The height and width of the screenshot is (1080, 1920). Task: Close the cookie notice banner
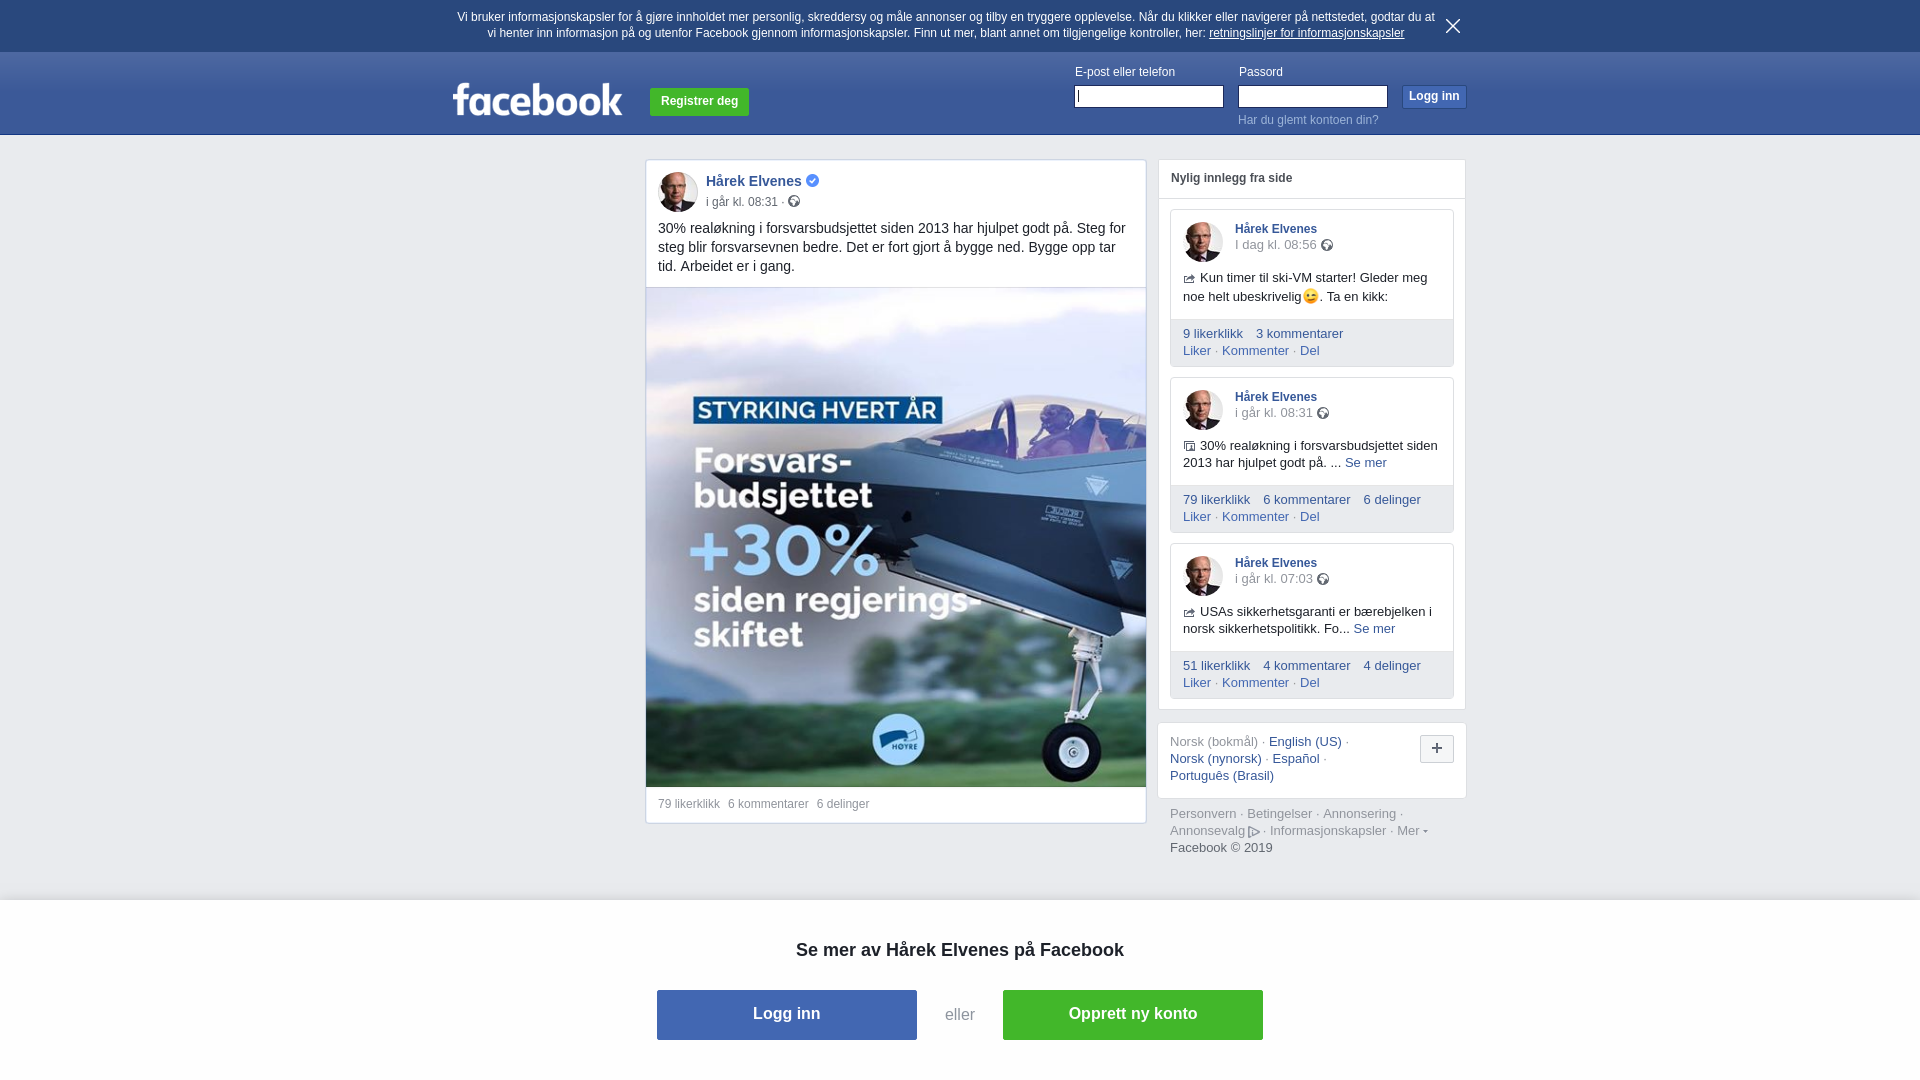1452,26
